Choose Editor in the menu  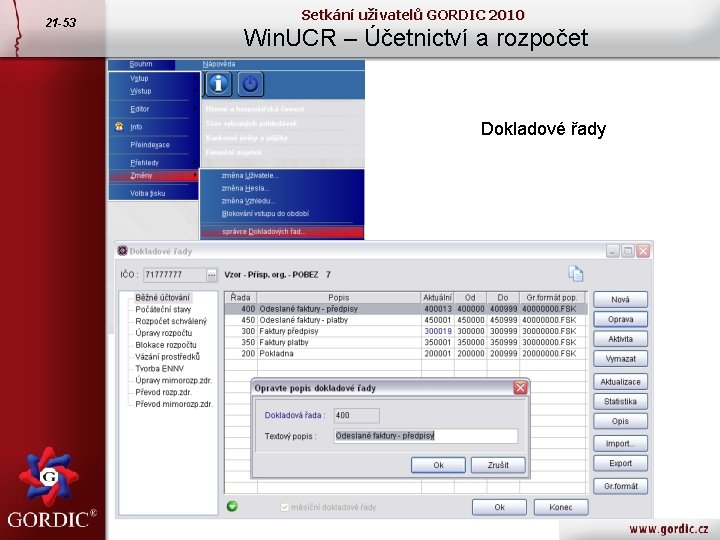[140, 109]
